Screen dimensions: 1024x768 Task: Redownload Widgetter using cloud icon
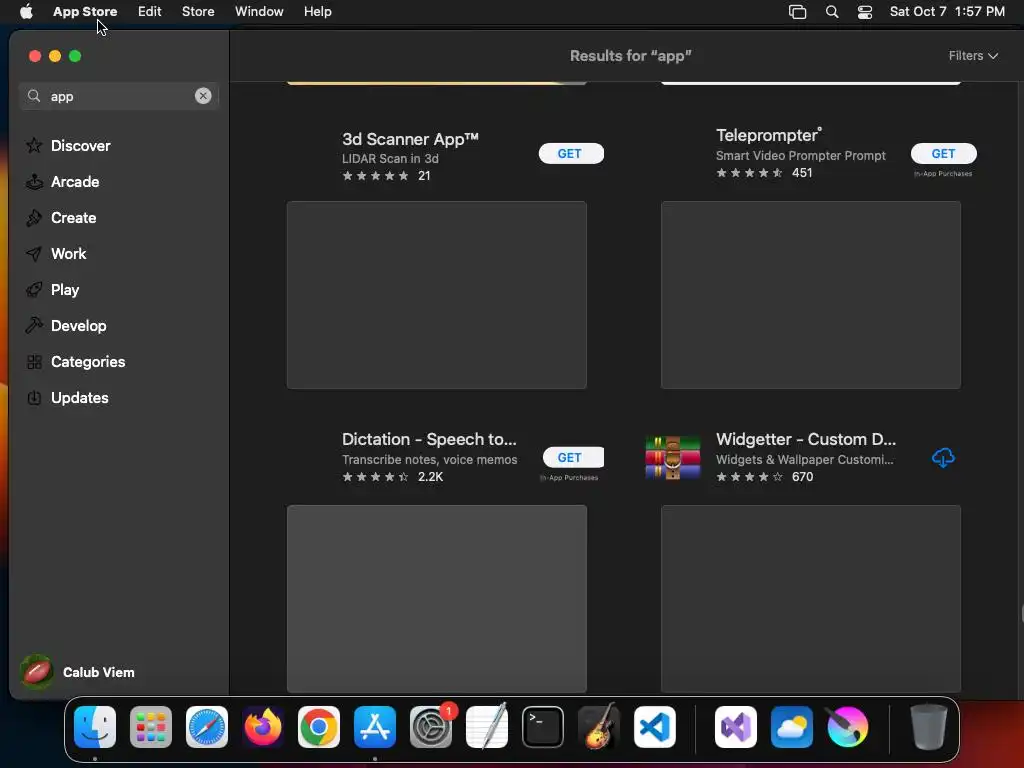[943, 458]
